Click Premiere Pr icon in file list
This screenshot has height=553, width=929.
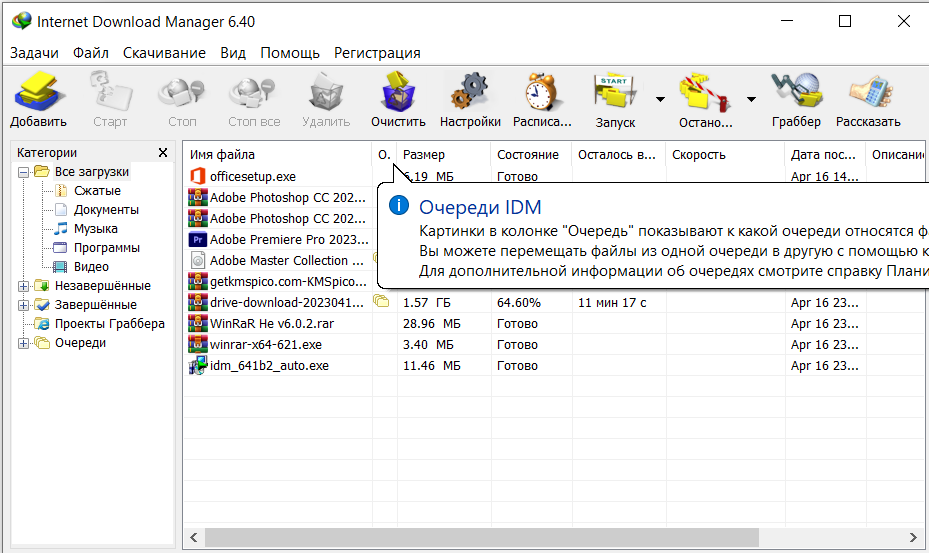197,239
